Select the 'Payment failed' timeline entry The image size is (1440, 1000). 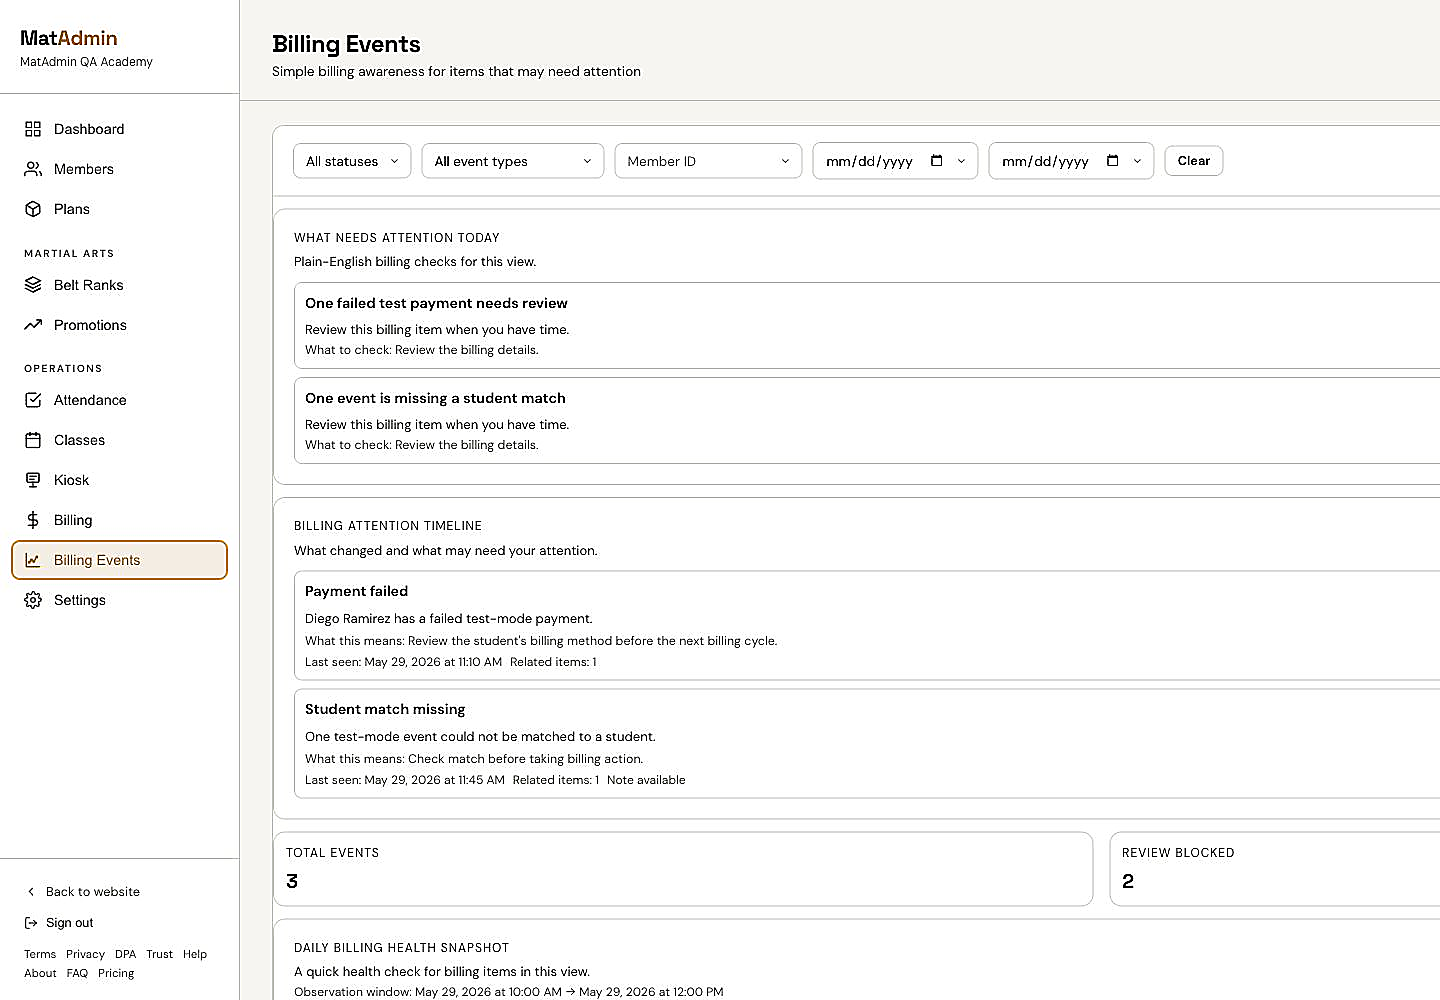[867, 626]
